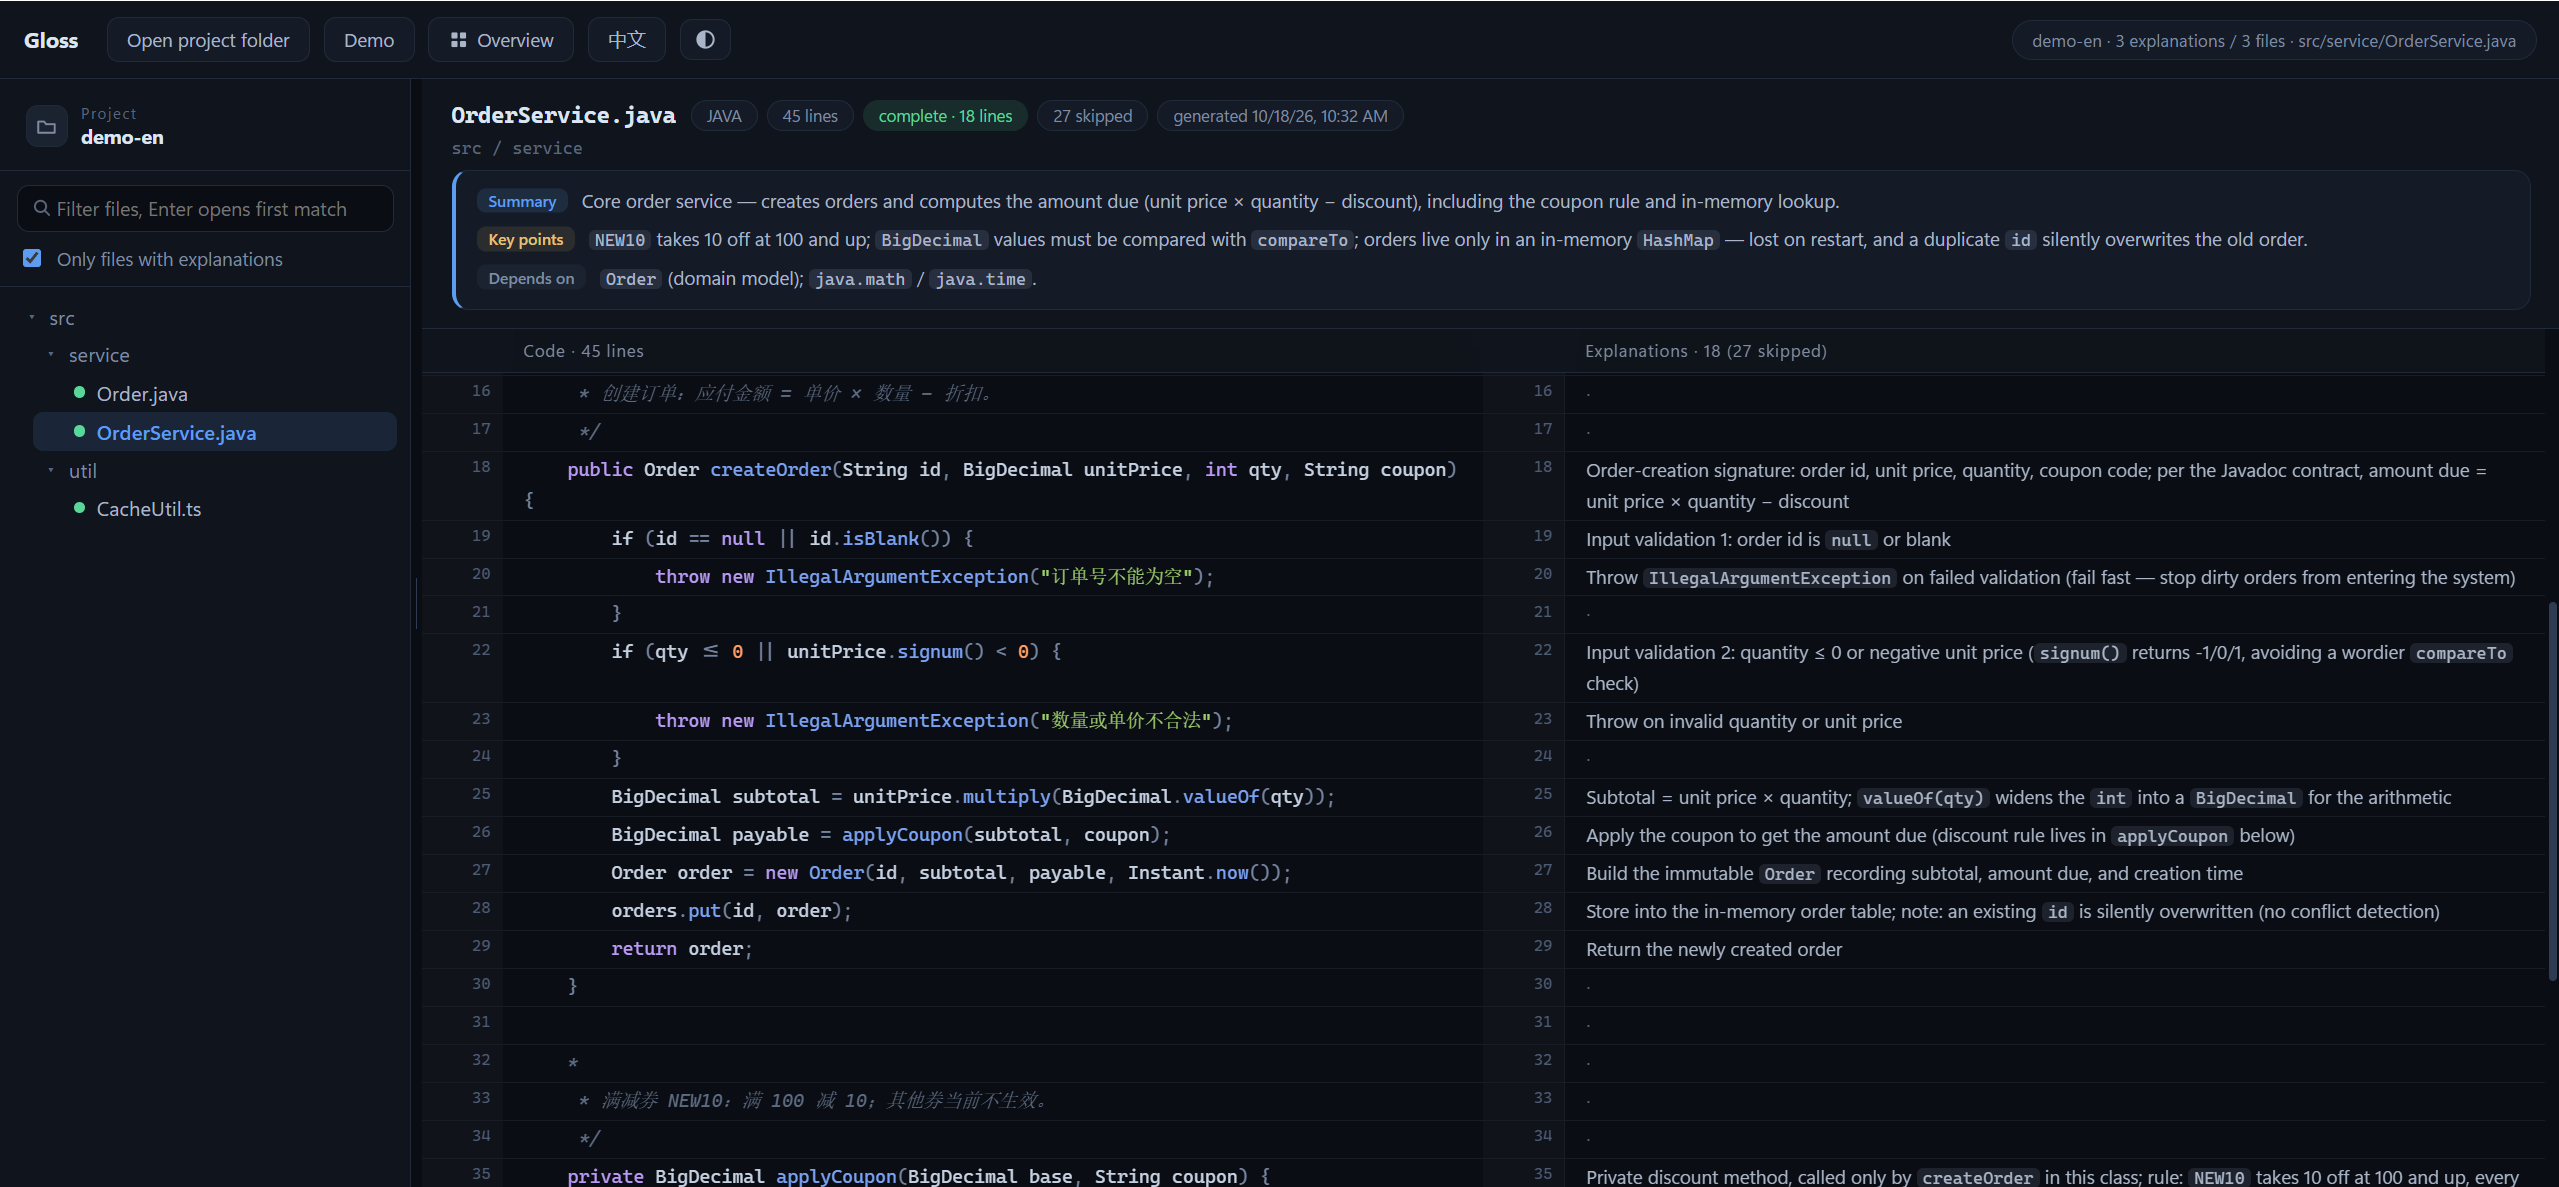Screen dimensions: 2559x1187
Task: Click the grid icon in Overview button
Action: tap(458, 40)
